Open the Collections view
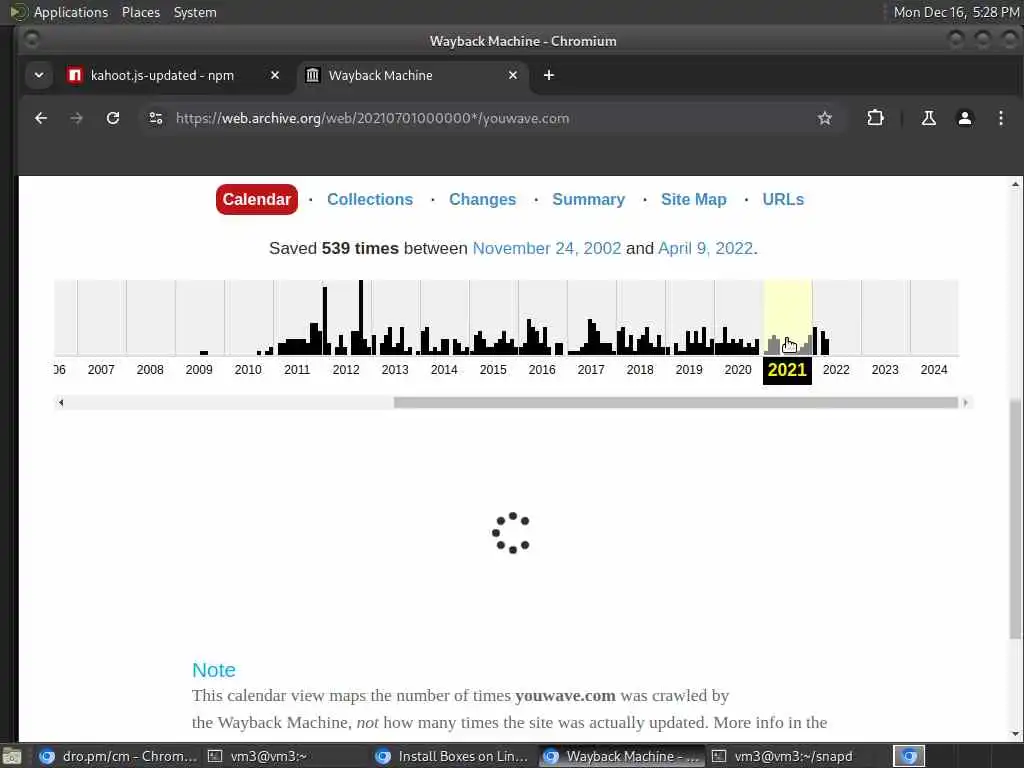 click(370, 199)
